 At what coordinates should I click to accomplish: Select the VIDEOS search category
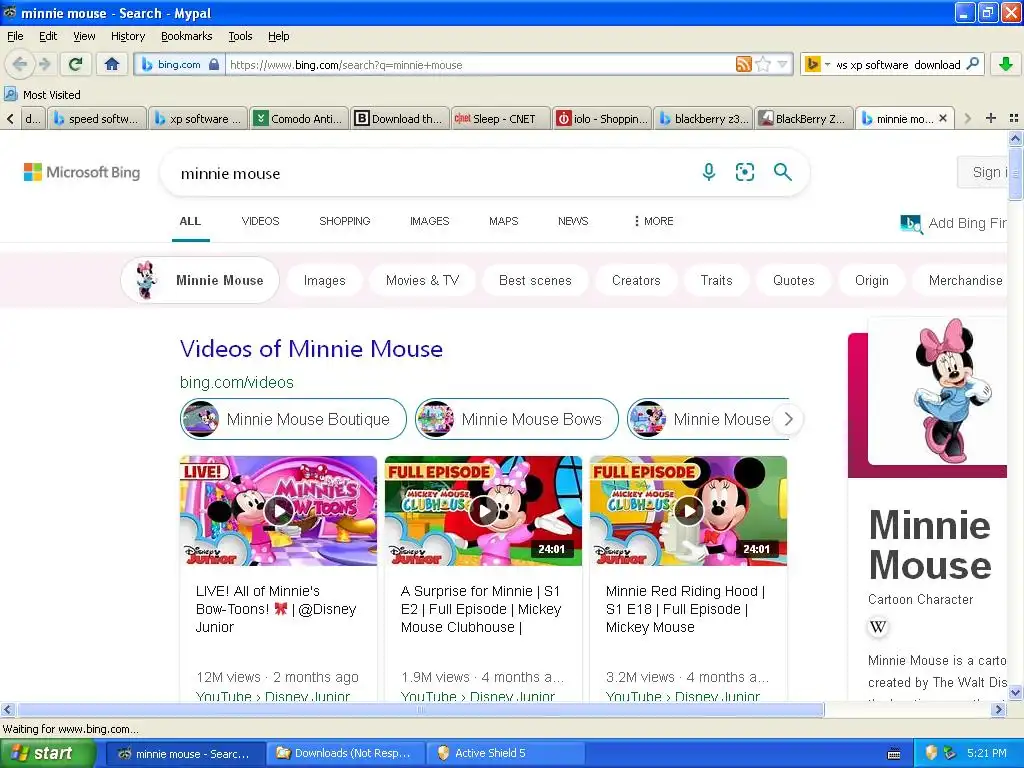coord(261,221)
